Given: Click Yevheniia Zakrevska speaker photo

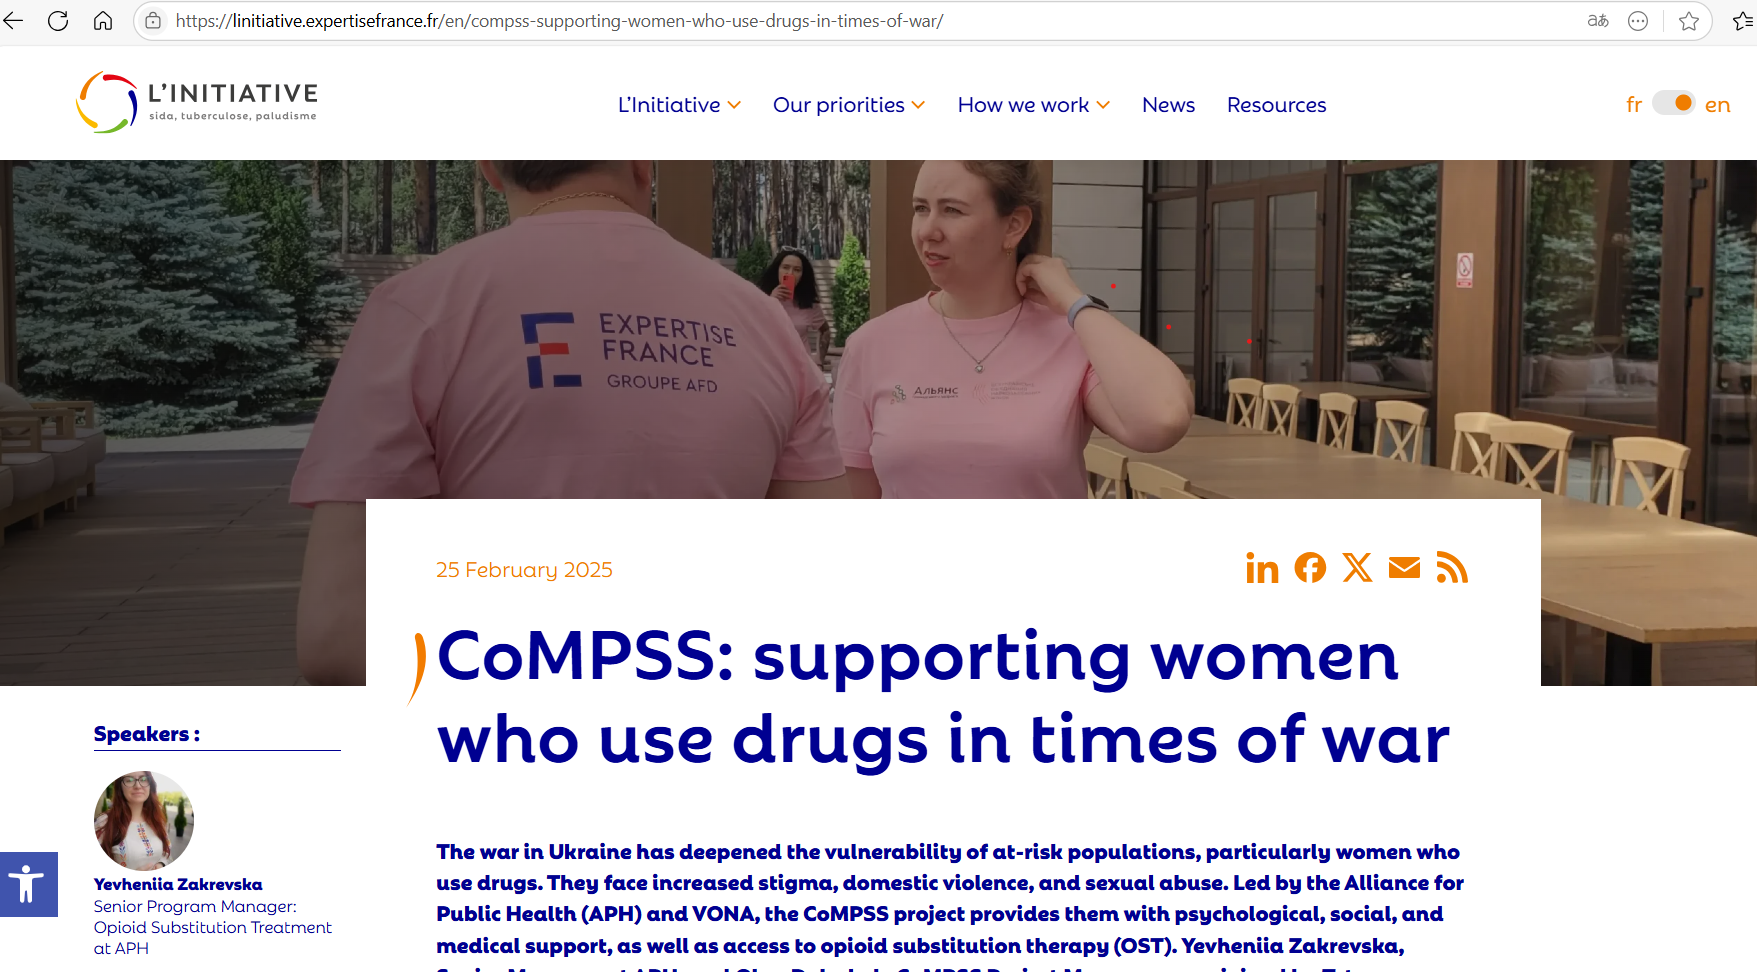Looking at the screenshot, I should pyautogui.click(x=144, y=820).
